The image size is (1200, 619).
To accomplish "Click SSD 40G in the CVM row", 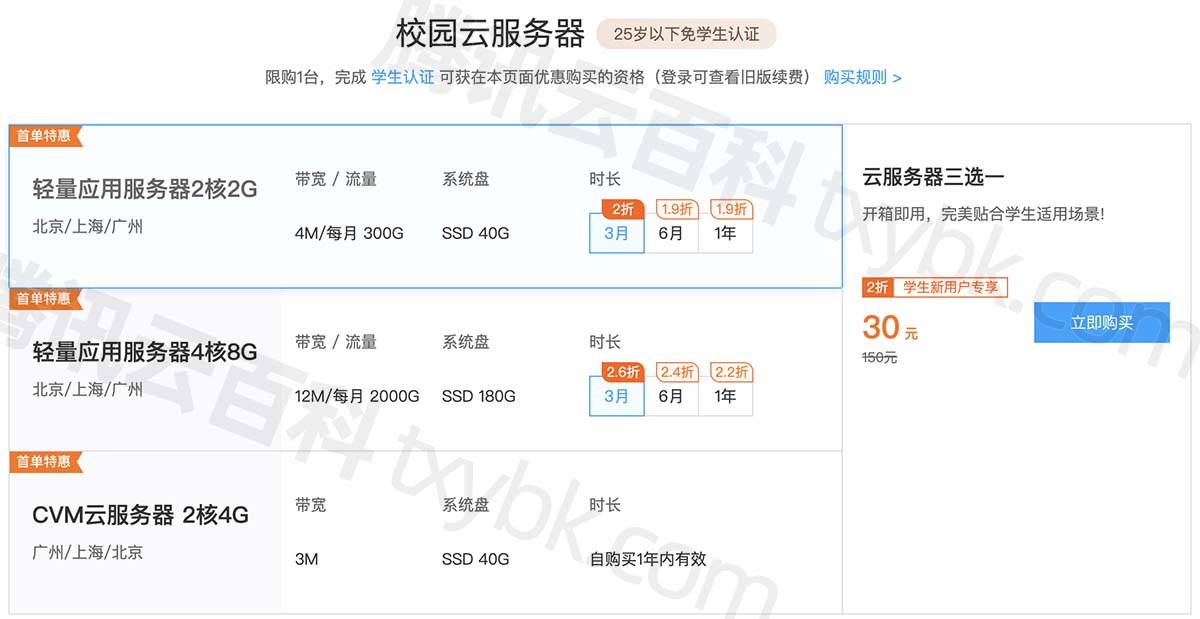I will tap(475, 559).
